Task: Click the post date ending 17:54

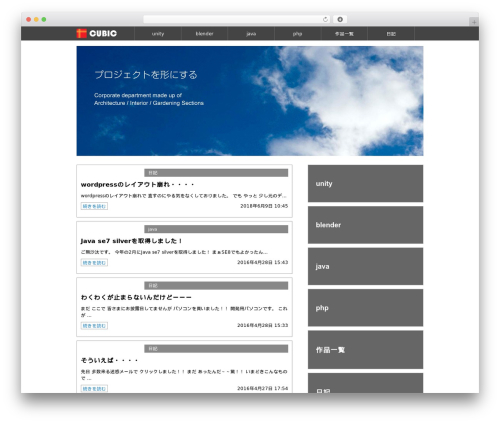Action: pos(262,388)
